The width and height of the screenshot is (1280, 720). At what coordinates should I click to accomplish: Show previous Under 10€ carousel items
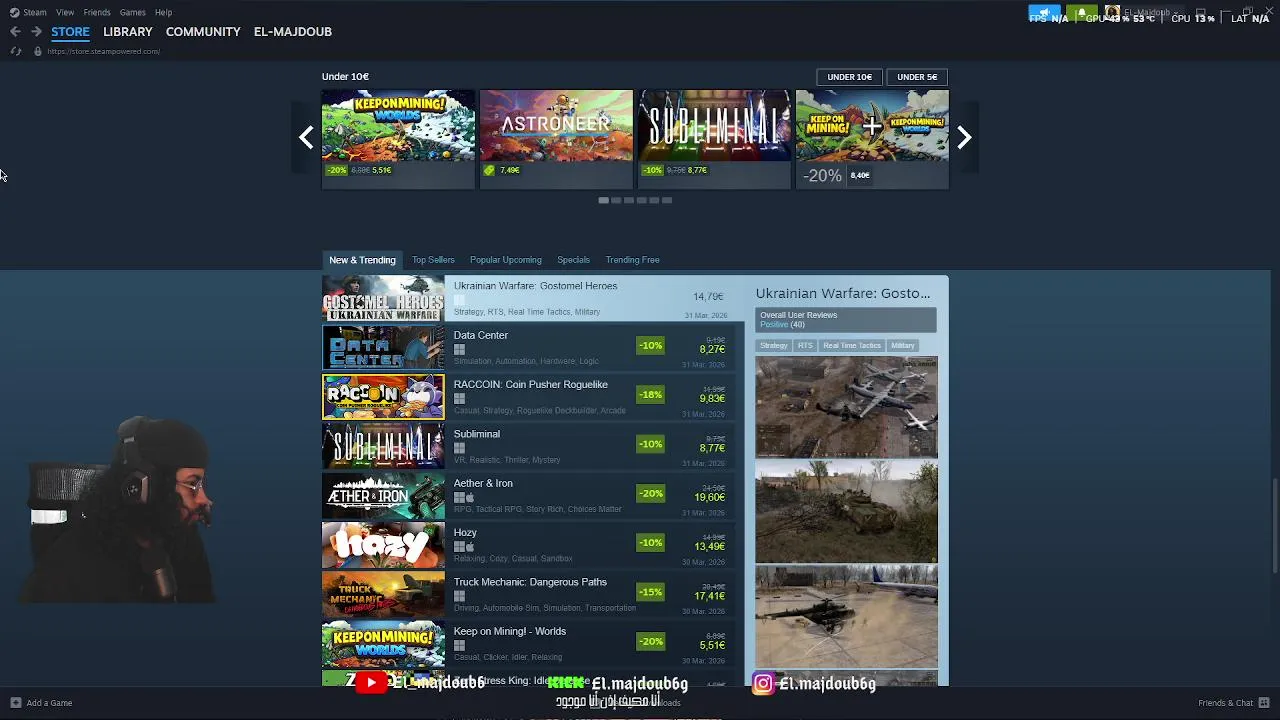306,138
